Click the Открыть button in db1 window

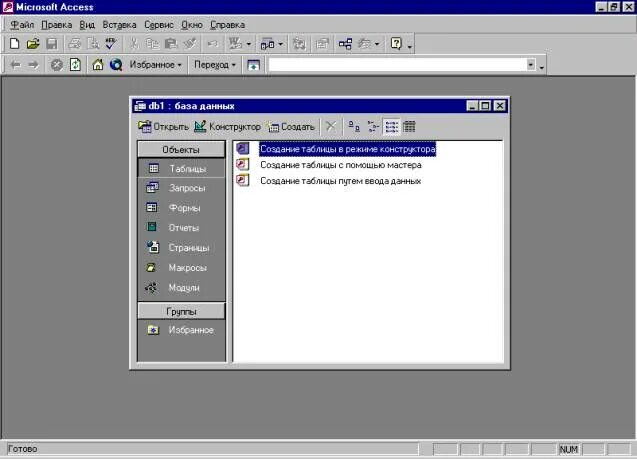click(163, 127)
